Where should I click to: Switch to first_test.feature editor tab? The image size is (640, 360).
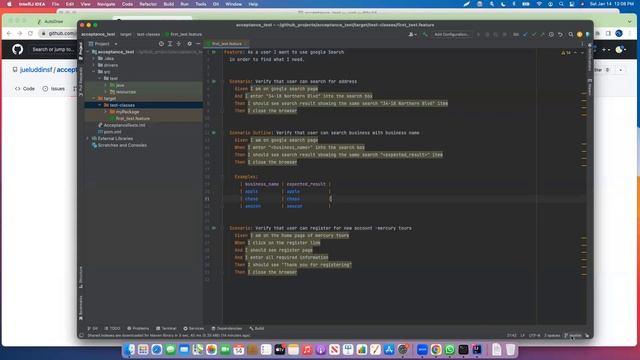(227, 44)
